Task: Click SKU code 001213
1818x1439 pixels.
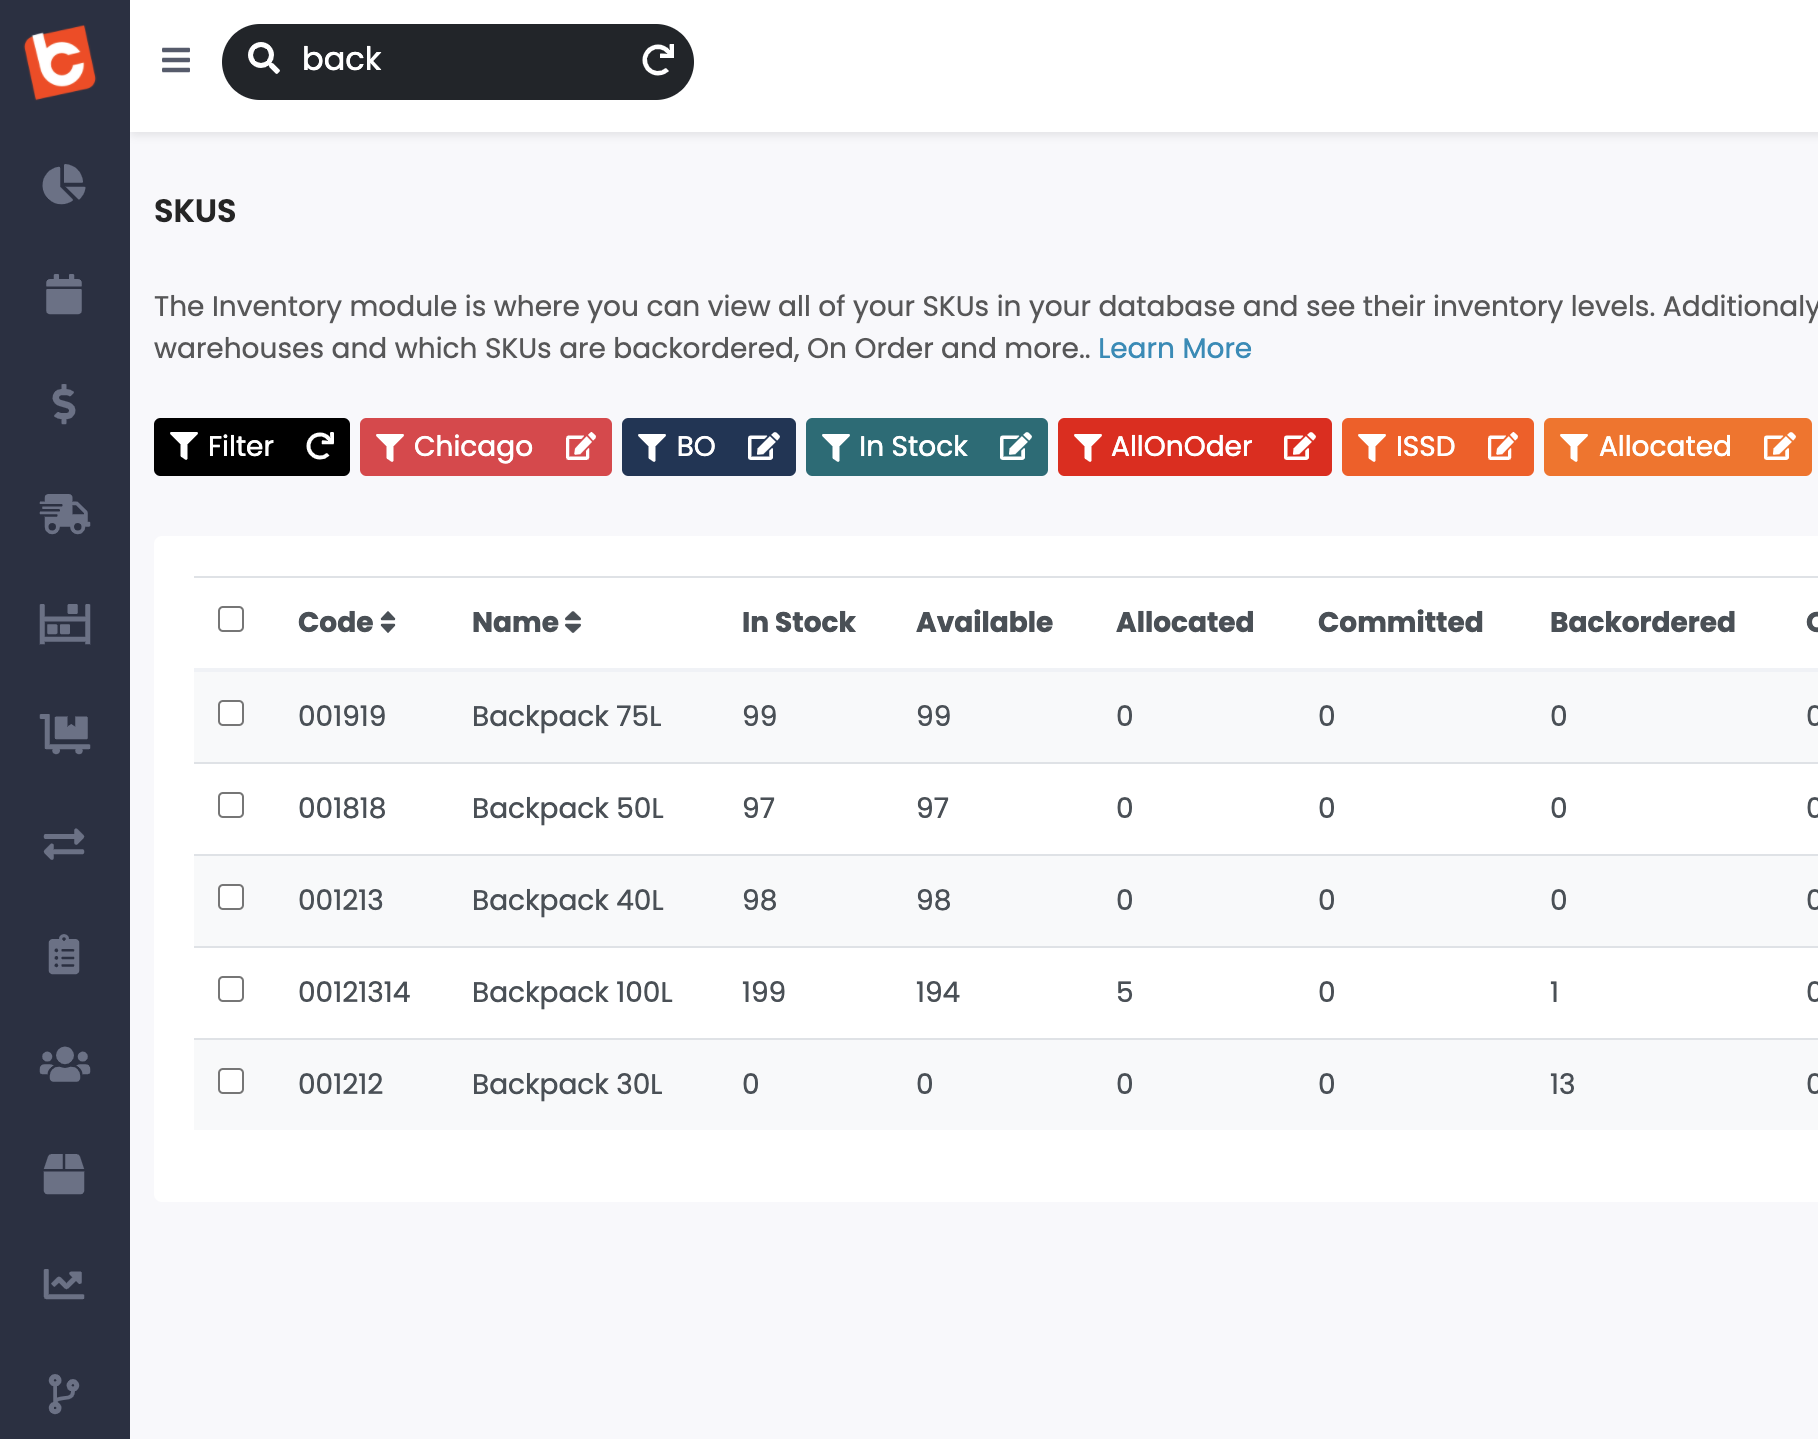Action: (341, 900)
